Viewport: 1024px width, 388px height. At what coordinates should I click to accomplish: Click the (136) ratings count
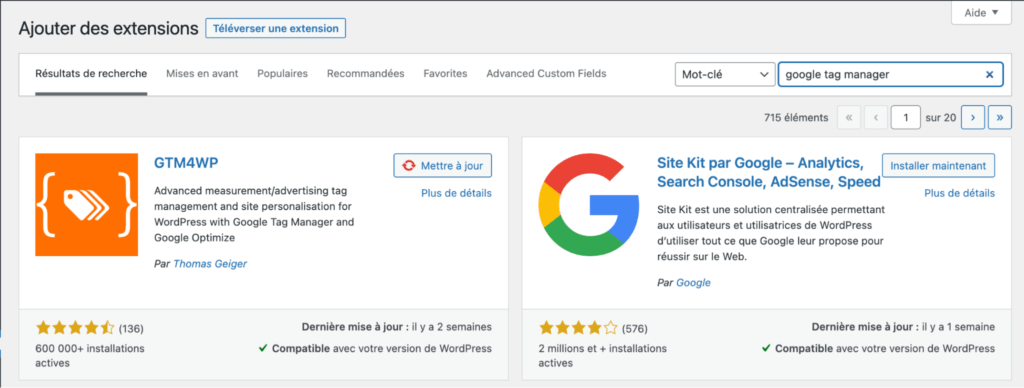(x=131, y=328)
